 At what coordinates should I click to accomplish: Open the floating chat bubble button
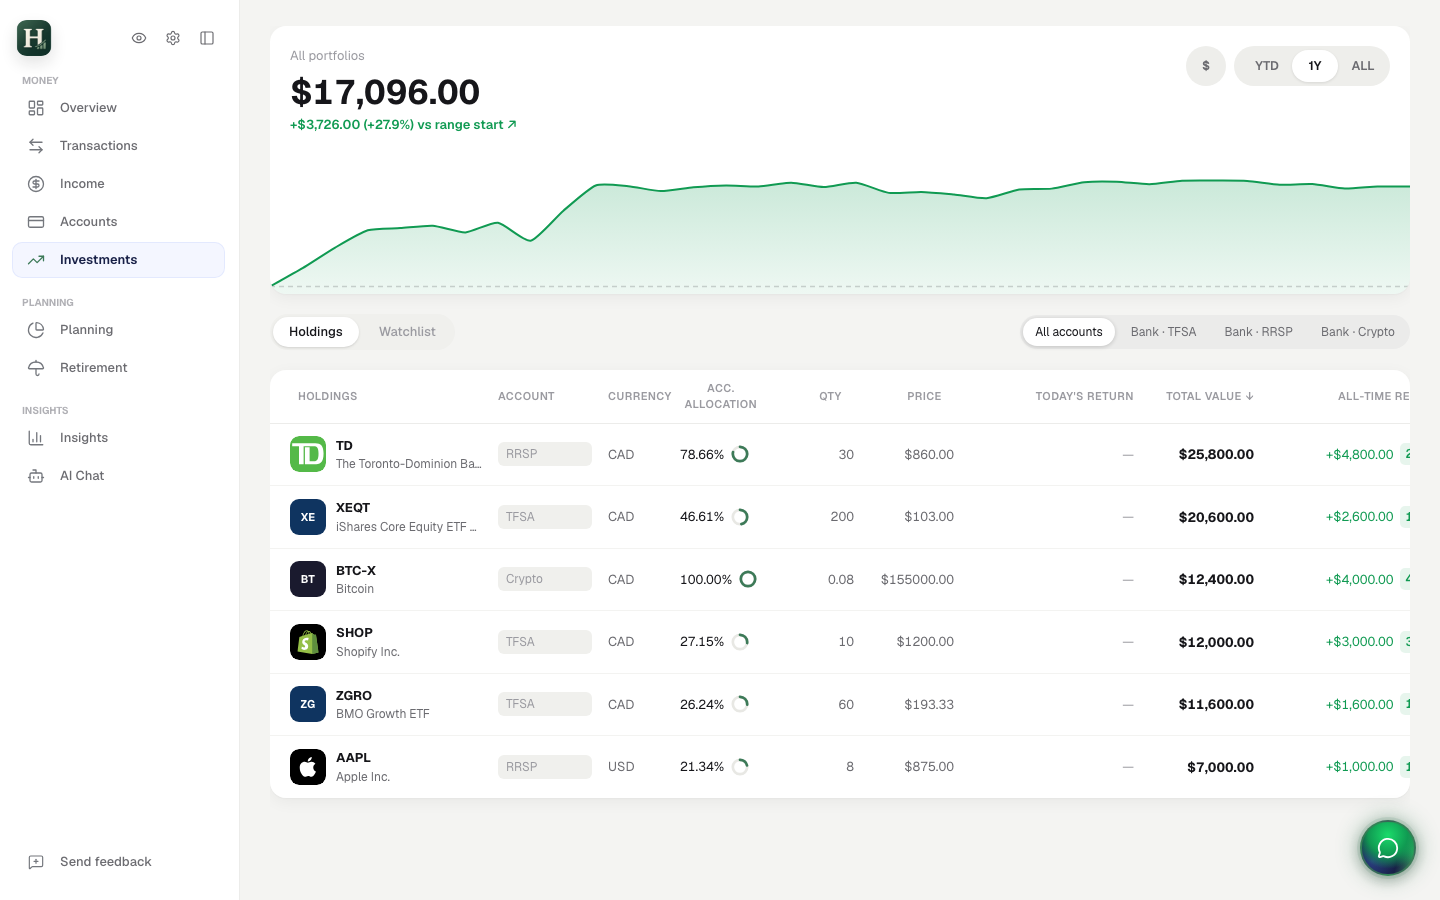1388,848
